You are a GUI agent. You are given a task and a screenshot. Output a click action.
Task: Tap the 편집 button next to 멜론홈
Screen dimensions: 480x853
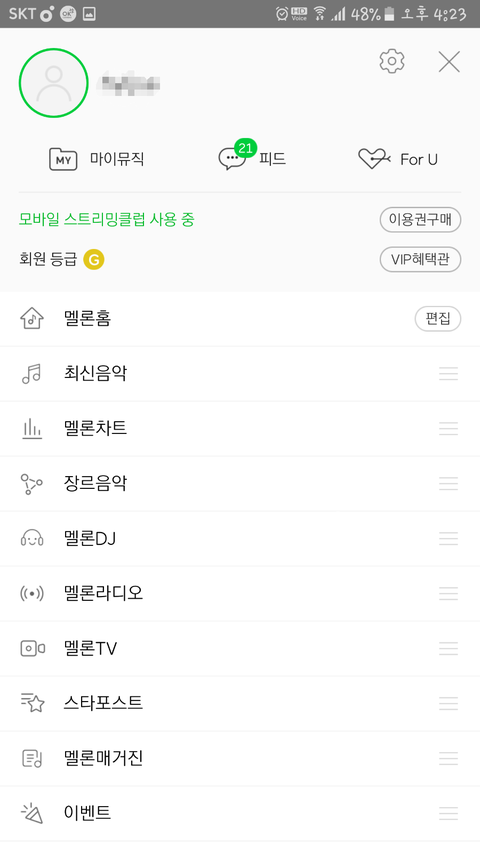438,318
